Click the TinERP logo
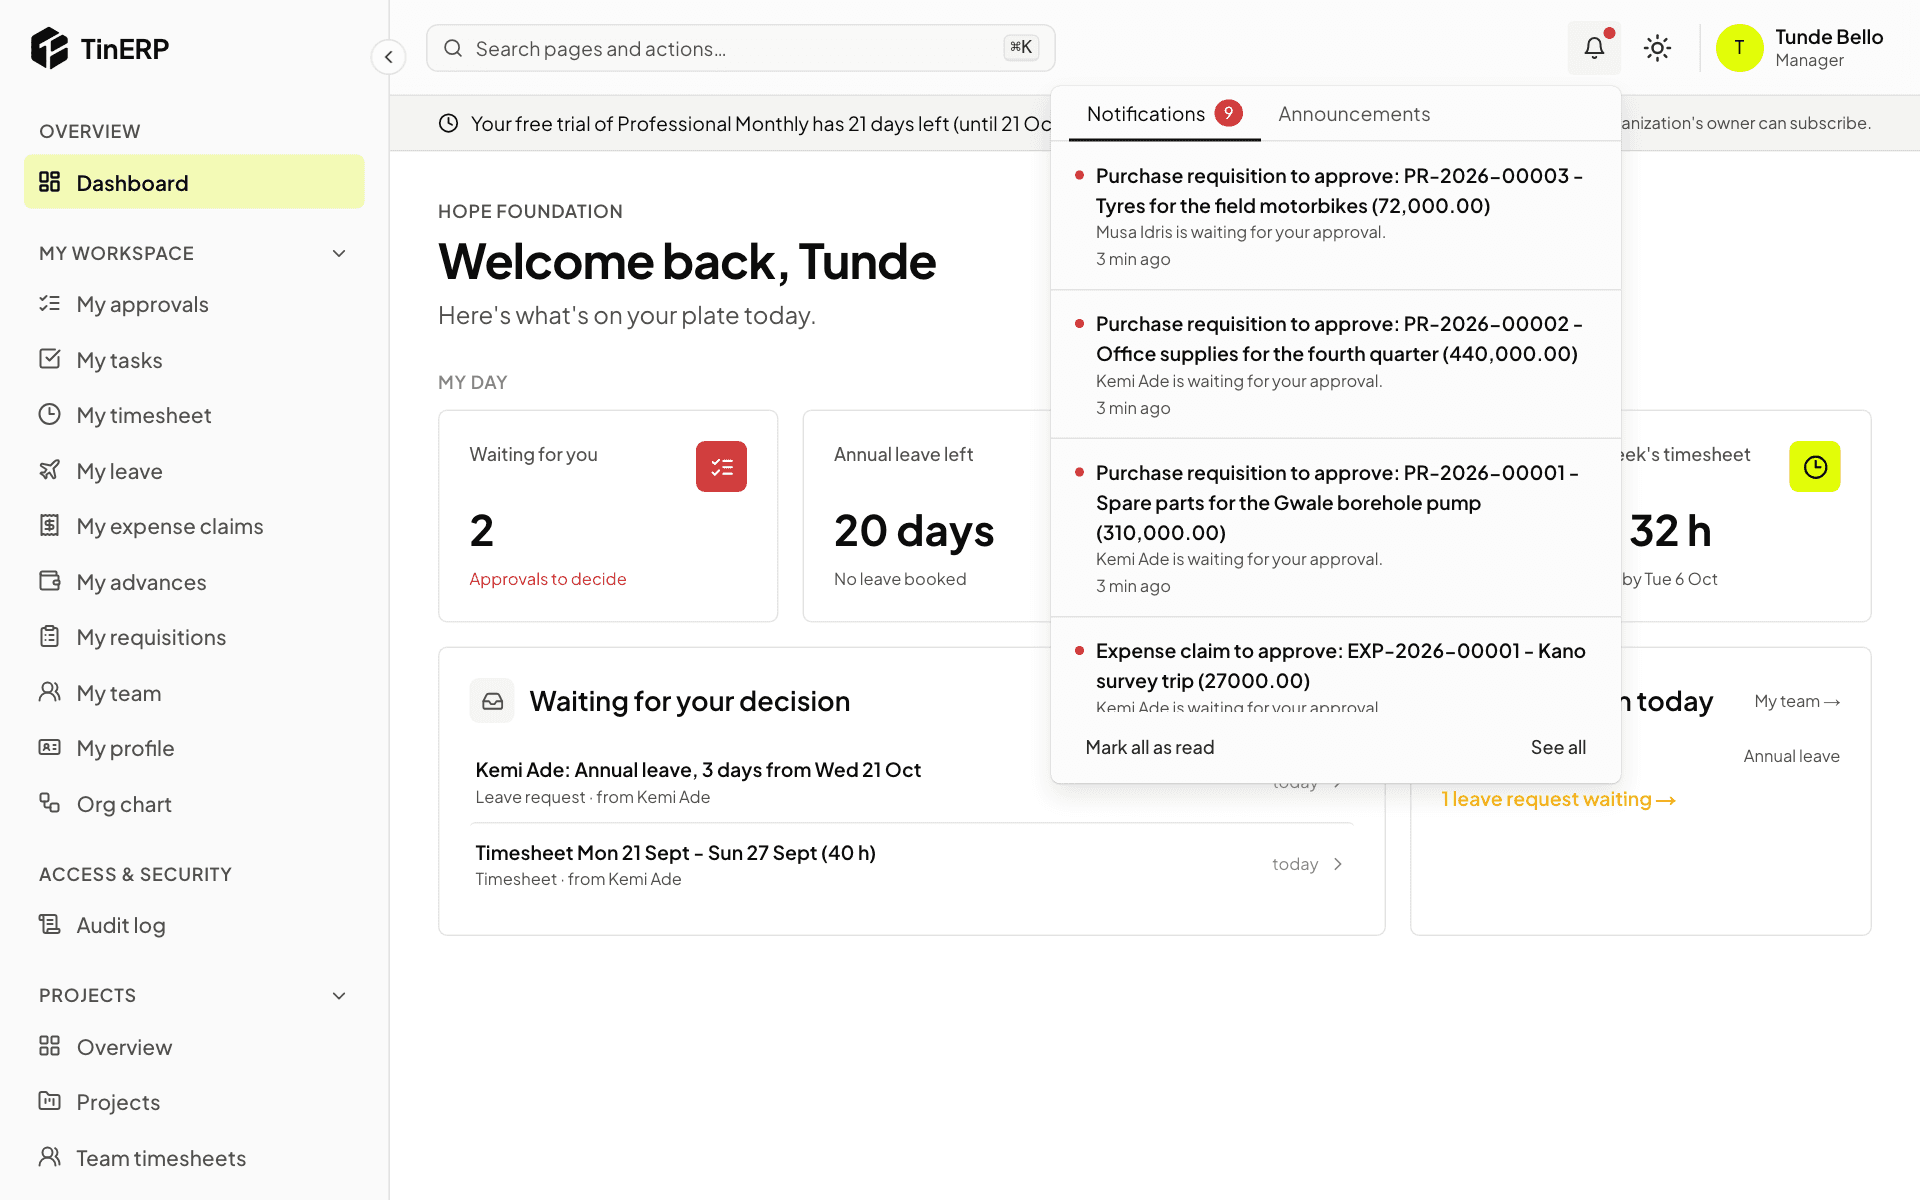The height and width of the screenshot is (1200, 1920). pos(100,48)
